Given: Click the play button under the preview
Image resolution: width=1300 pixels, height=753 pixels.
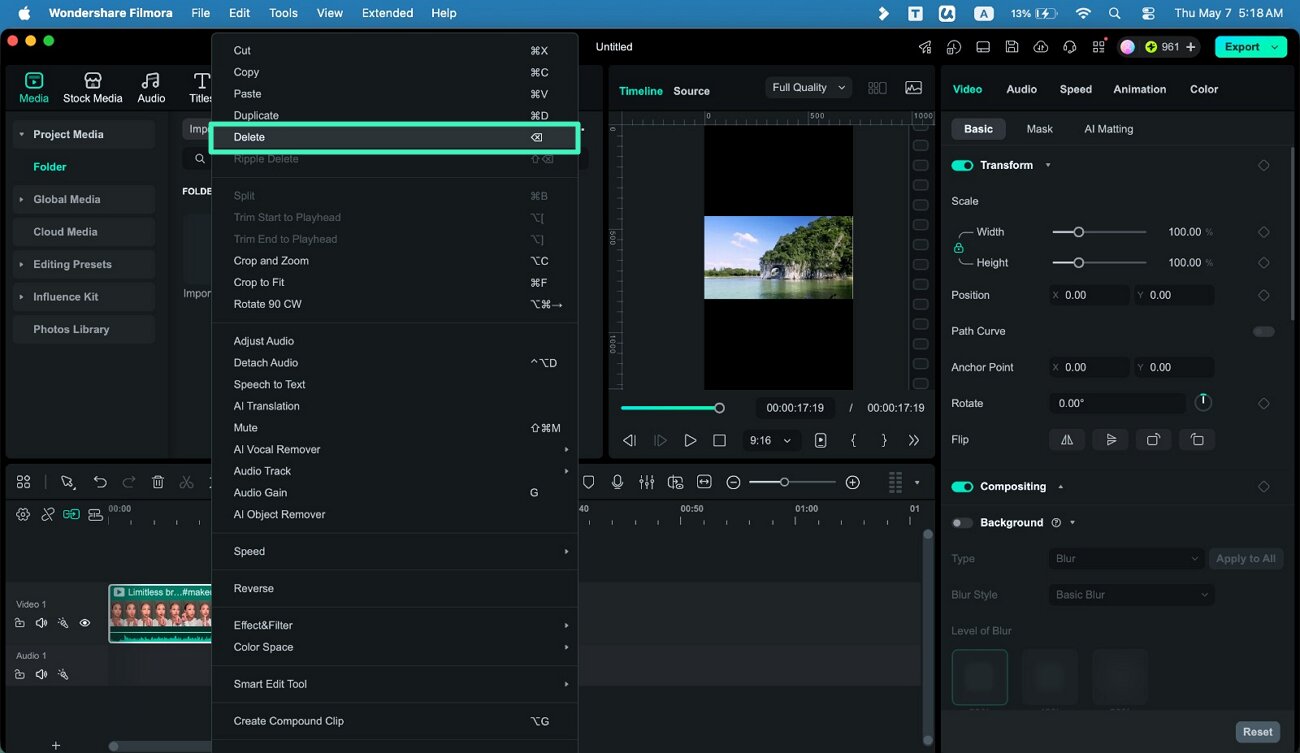Looking at the screenshot, I should click(690, 440).
